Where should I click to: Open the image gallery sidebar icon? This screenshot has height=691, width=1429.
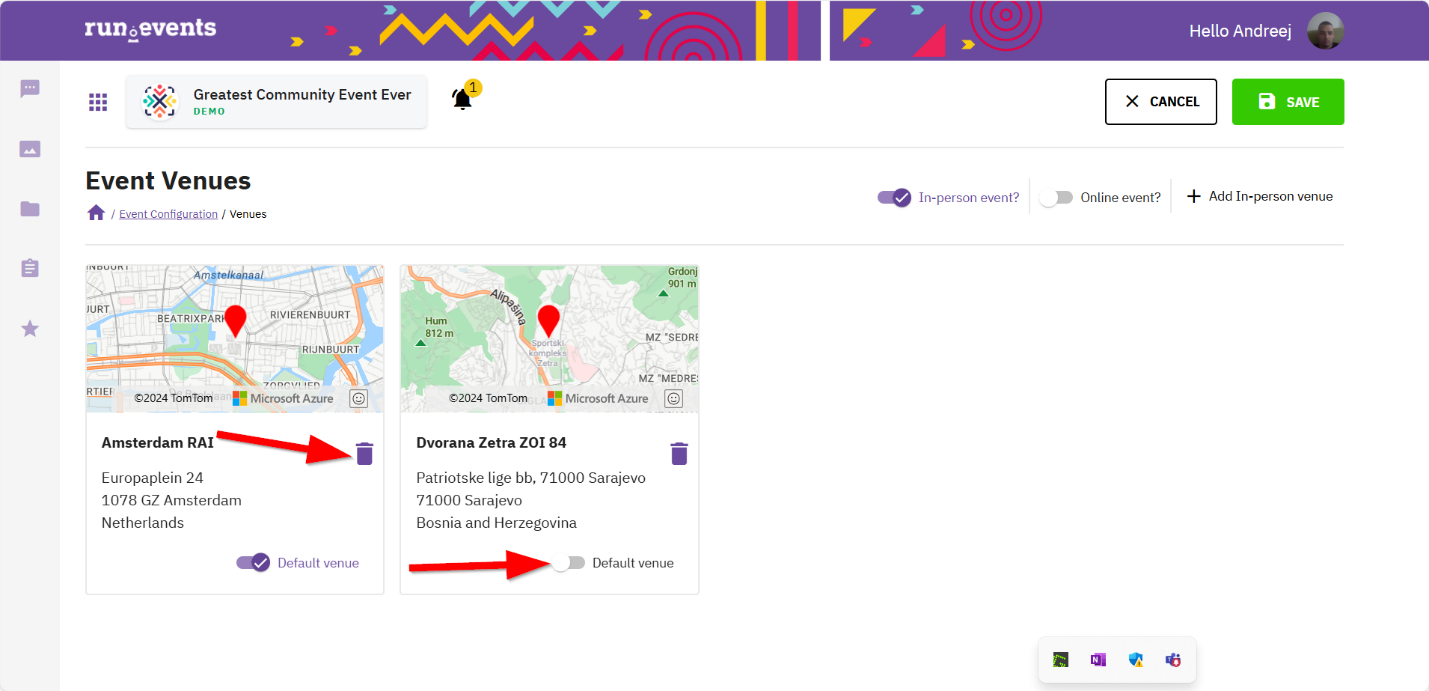pos(30,149)
